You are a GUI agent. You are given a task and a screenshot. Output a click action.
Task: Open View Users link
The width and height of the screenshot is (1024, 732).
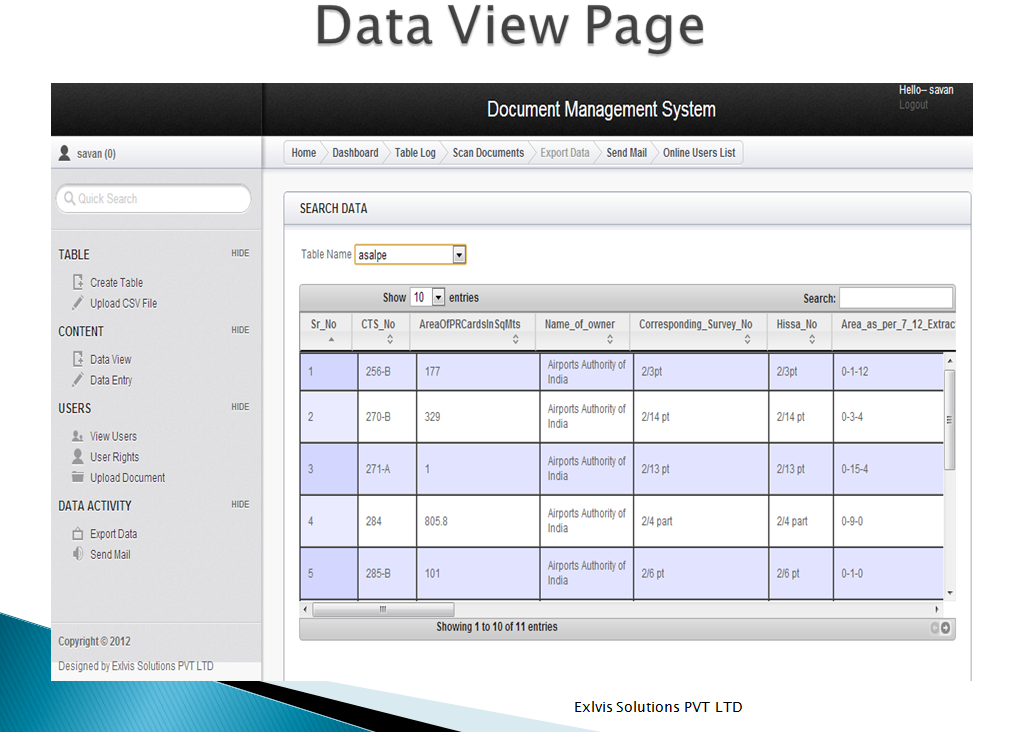point(114,436)
